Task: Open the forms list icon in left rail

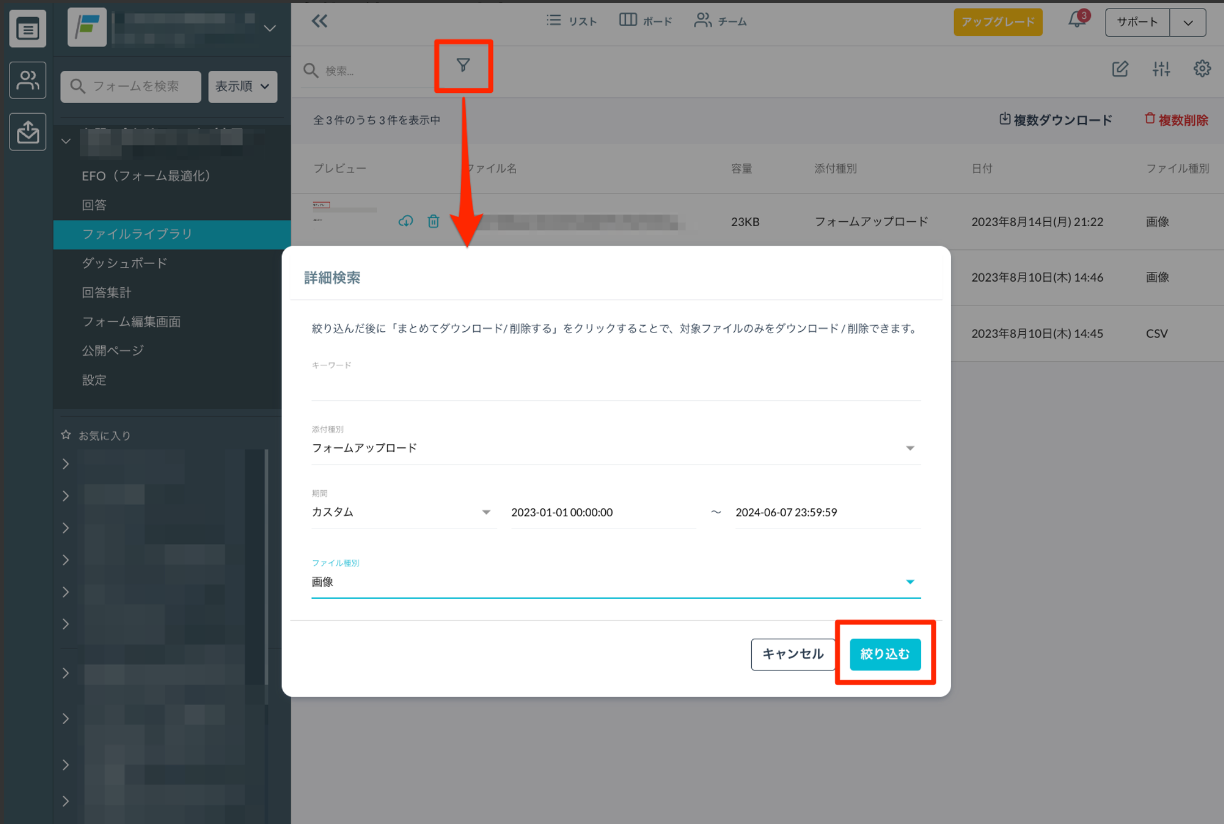Action: [28, 29]
